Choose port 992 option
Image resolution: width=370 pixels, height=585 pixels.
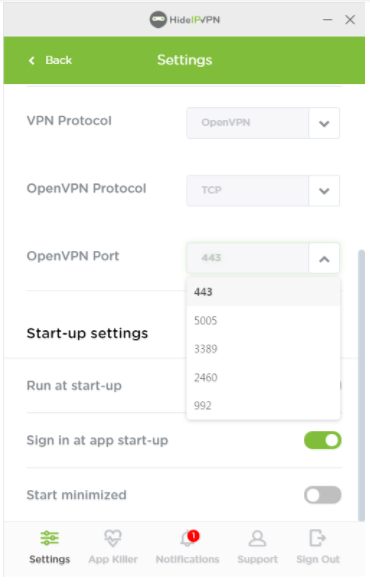tap(263, 406)
